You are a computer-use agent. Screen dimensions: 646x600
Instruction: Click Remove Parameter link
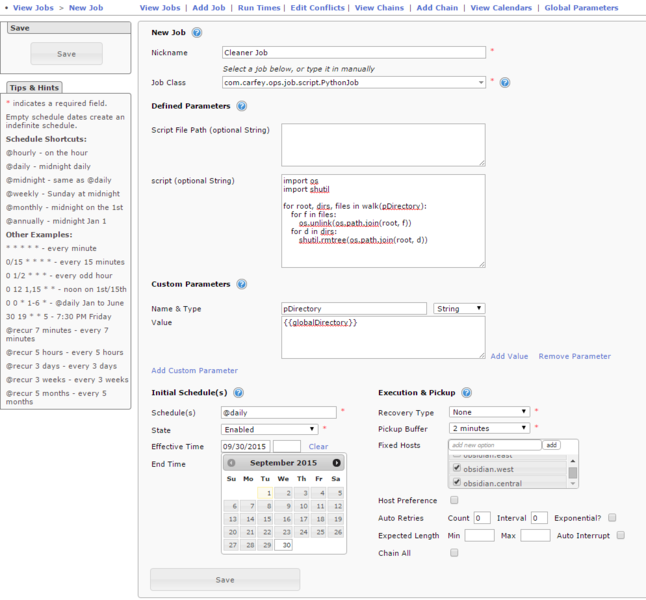[575, 356]
